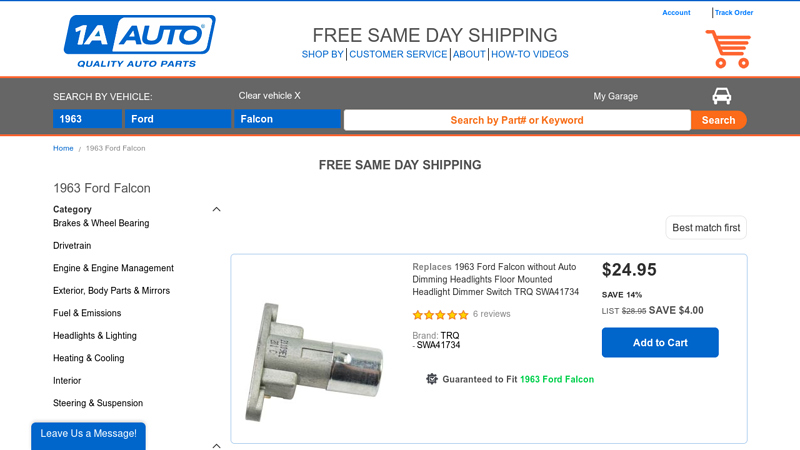Image resolution: width=800 pixels, height=450 pixels.
Task: Open the HOW-TO VIDEOS menu item
Action: point(529,55)
